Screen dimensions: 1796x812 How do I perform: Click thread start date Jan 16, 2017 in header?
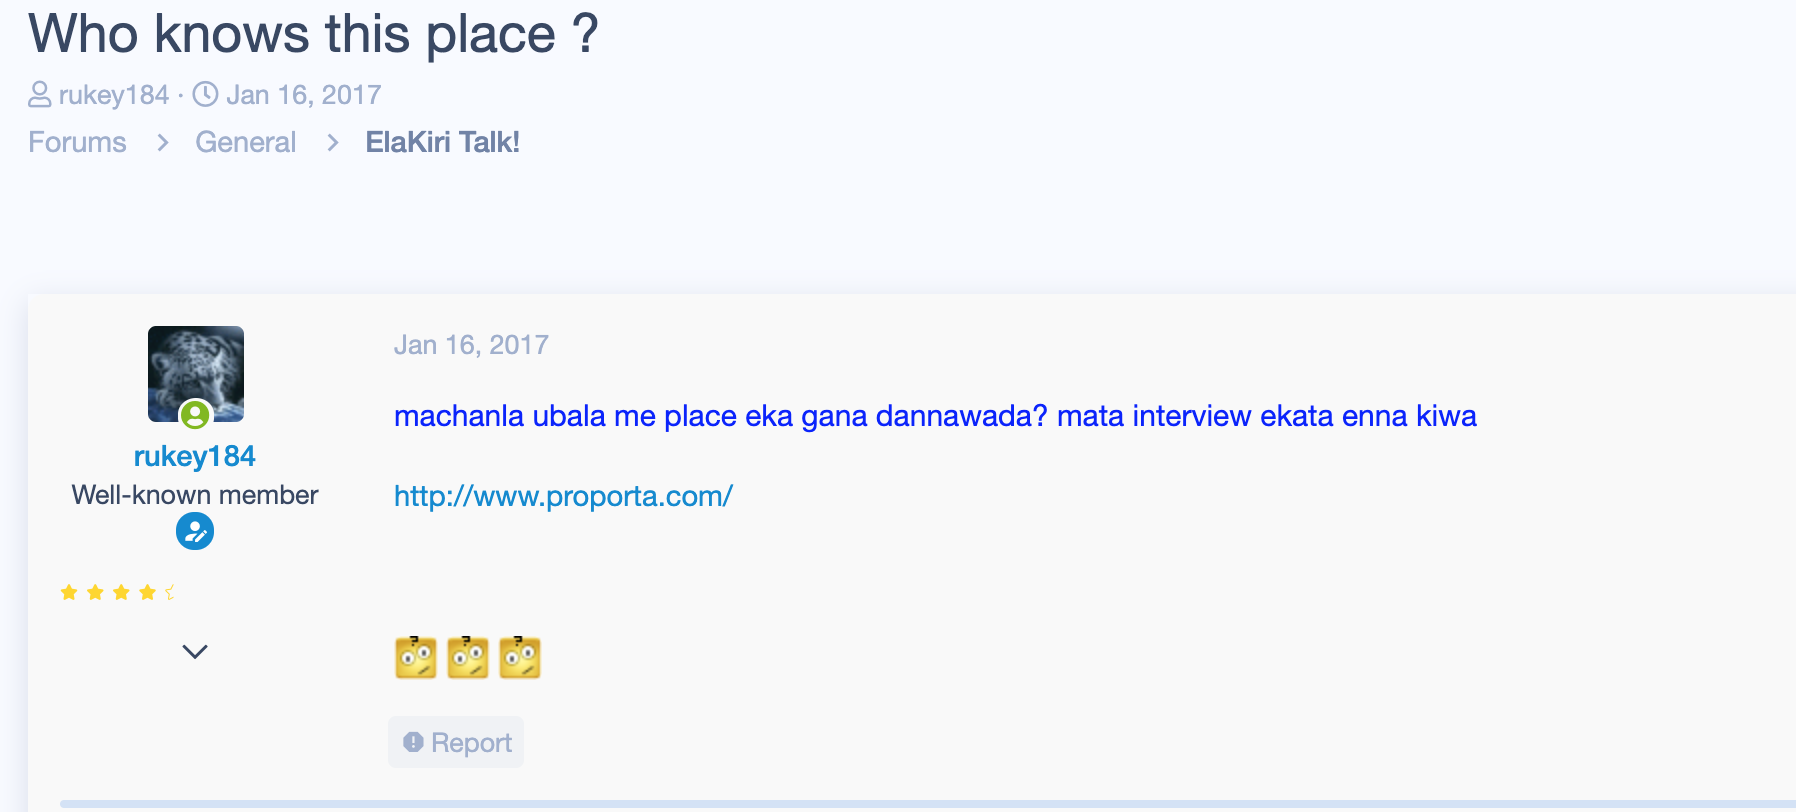click(303, 95)
